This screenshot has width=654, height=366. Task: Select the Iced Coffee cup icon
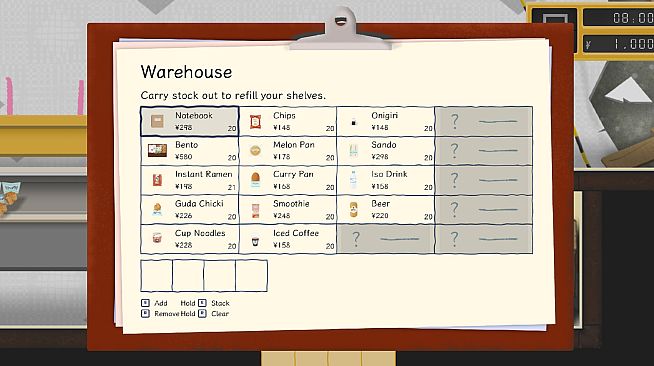click(255, 241)
